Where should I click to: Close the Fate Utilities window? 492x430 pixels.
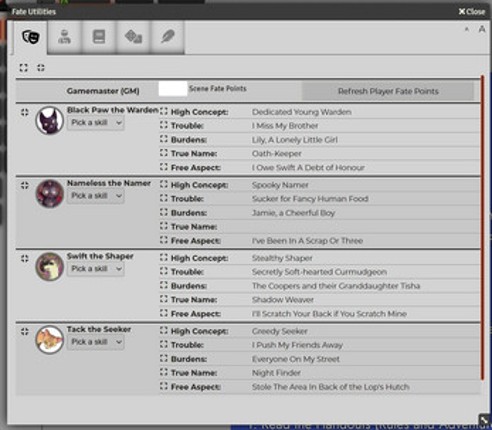472,12
